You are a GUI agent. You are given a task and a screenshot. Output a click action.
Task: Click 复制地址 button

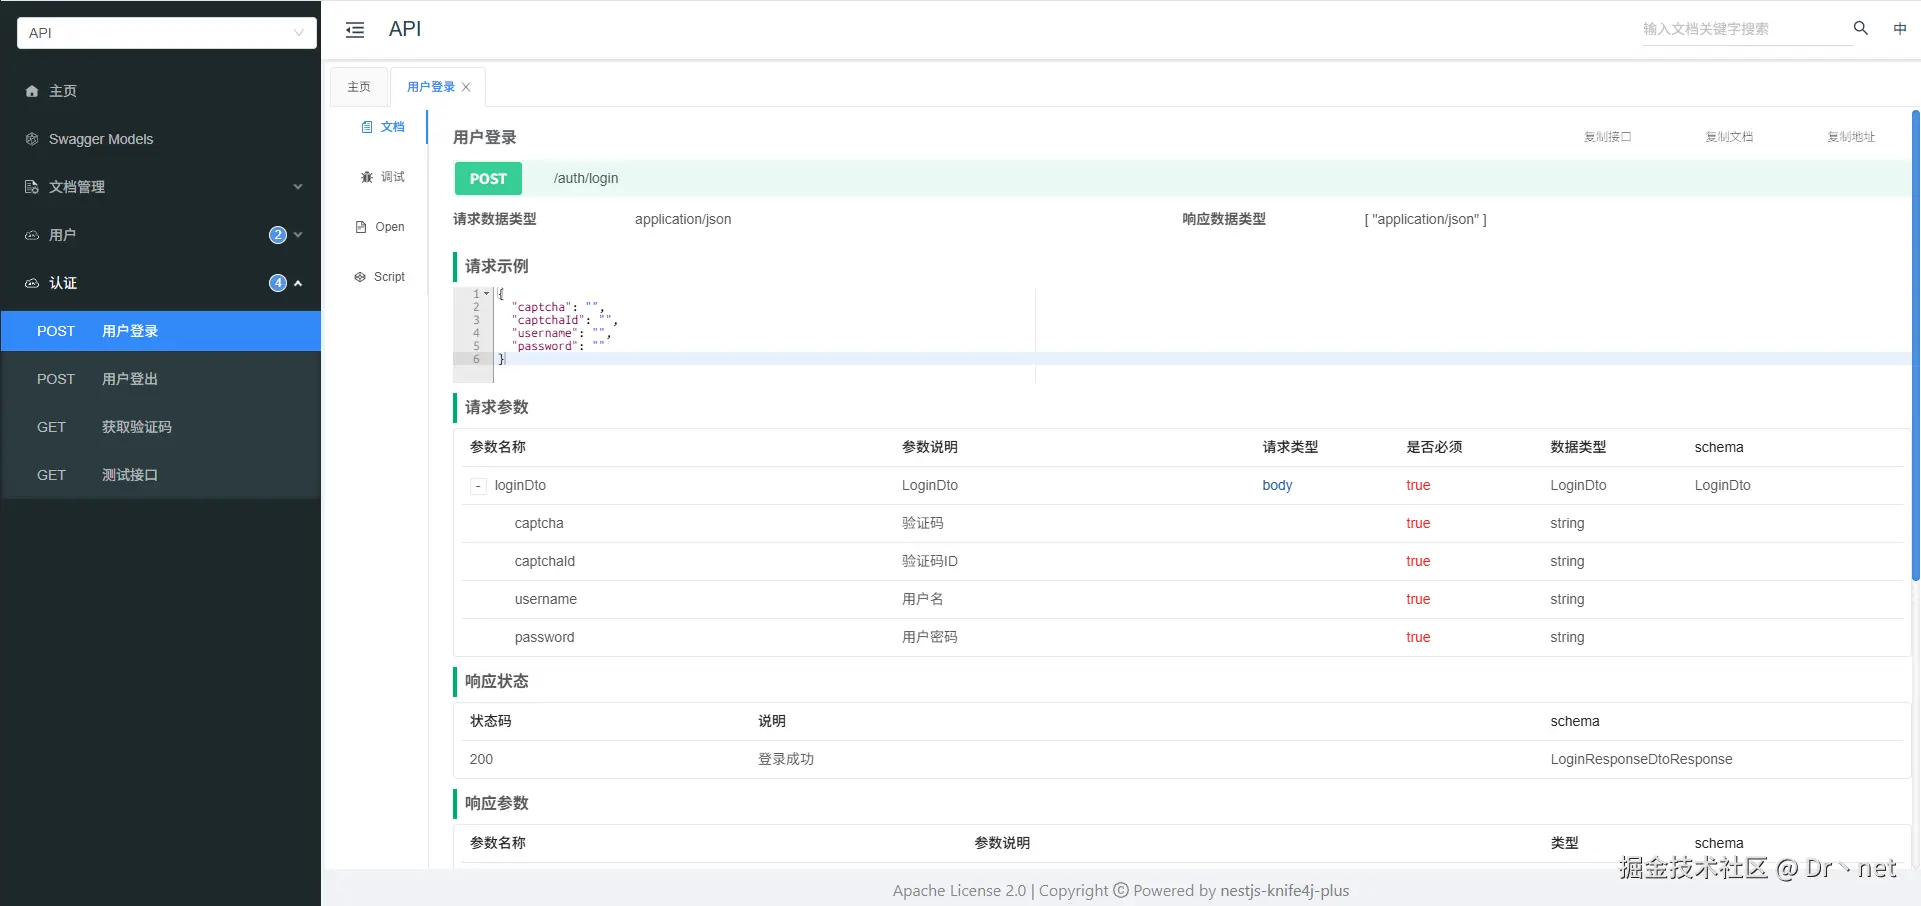[1851, 137]
